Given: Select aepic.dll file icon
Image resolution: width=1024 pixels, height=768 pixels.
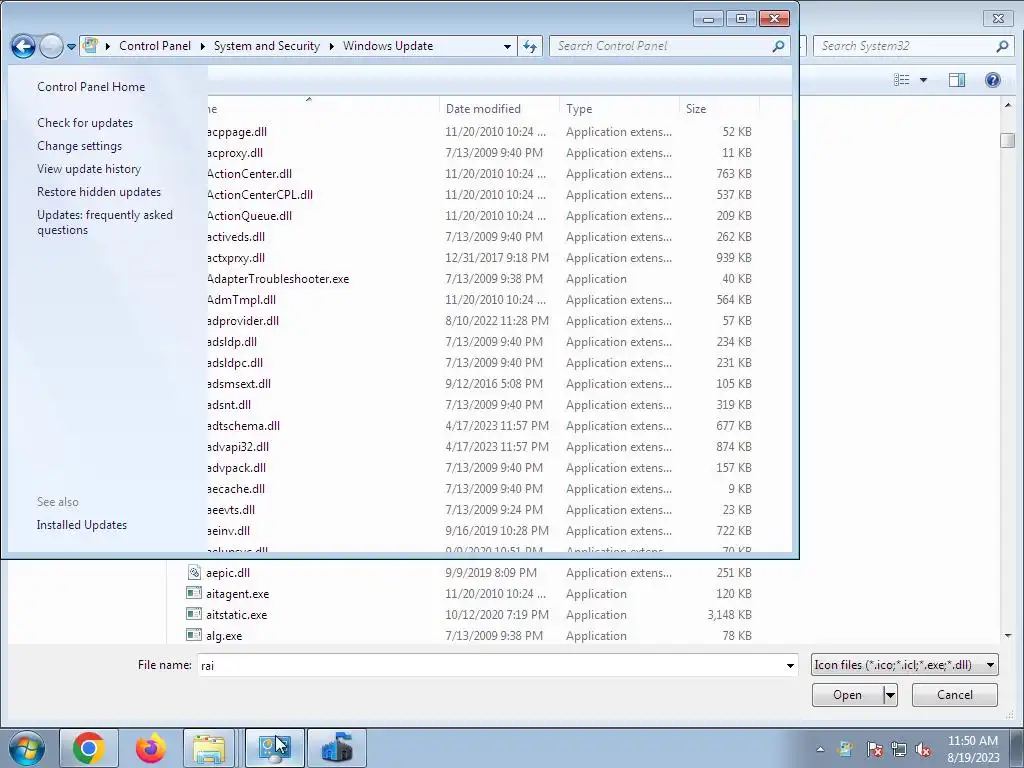Looking at the screenshot, I should [194, 572].
